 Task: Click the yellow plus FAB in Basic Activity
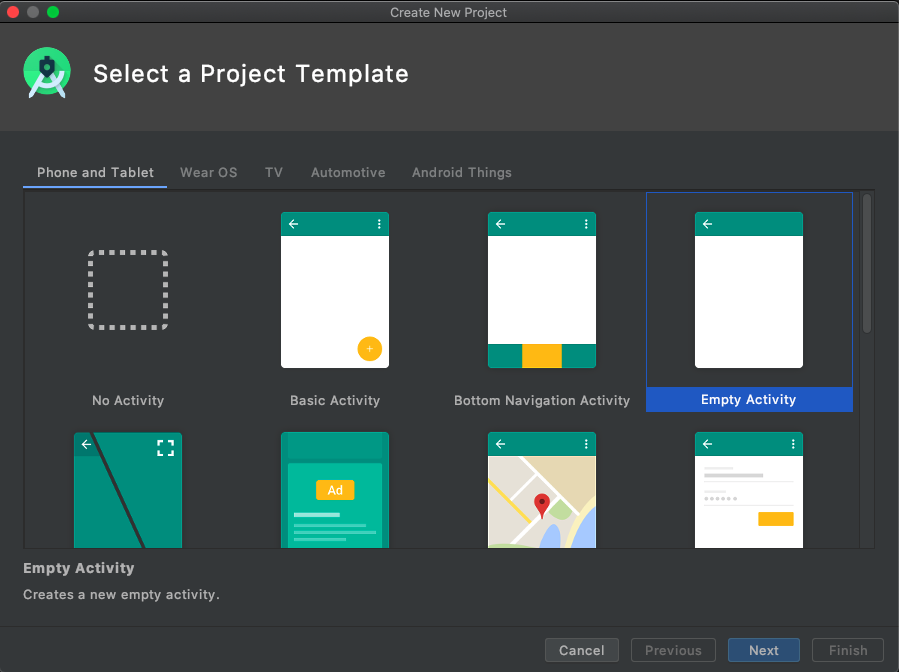(370, 349)
